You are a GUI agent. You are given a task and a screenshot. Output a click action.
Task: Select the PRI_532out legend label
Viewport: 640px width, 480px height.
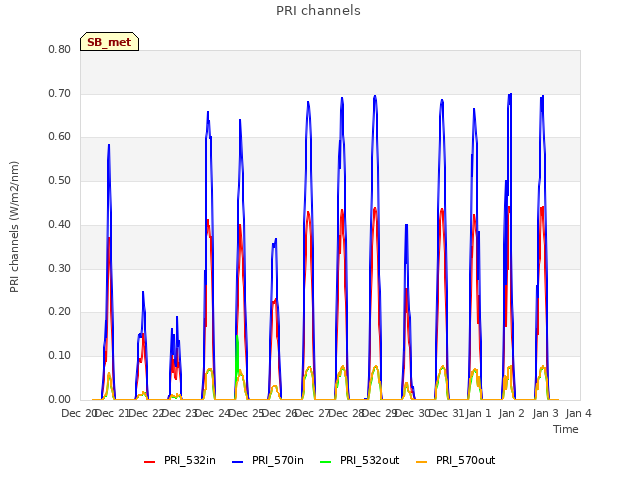coord(369,460)
